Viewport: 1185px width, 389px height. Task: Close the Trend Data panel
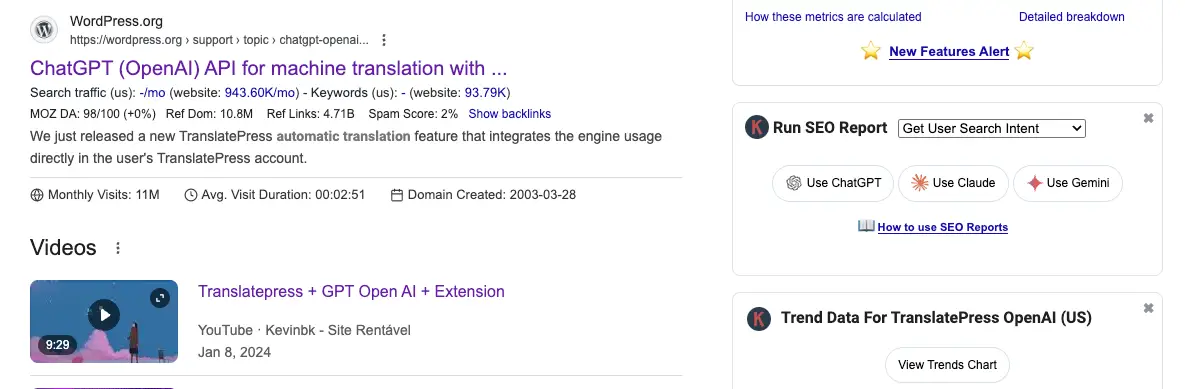click(x=1149, y=308)
